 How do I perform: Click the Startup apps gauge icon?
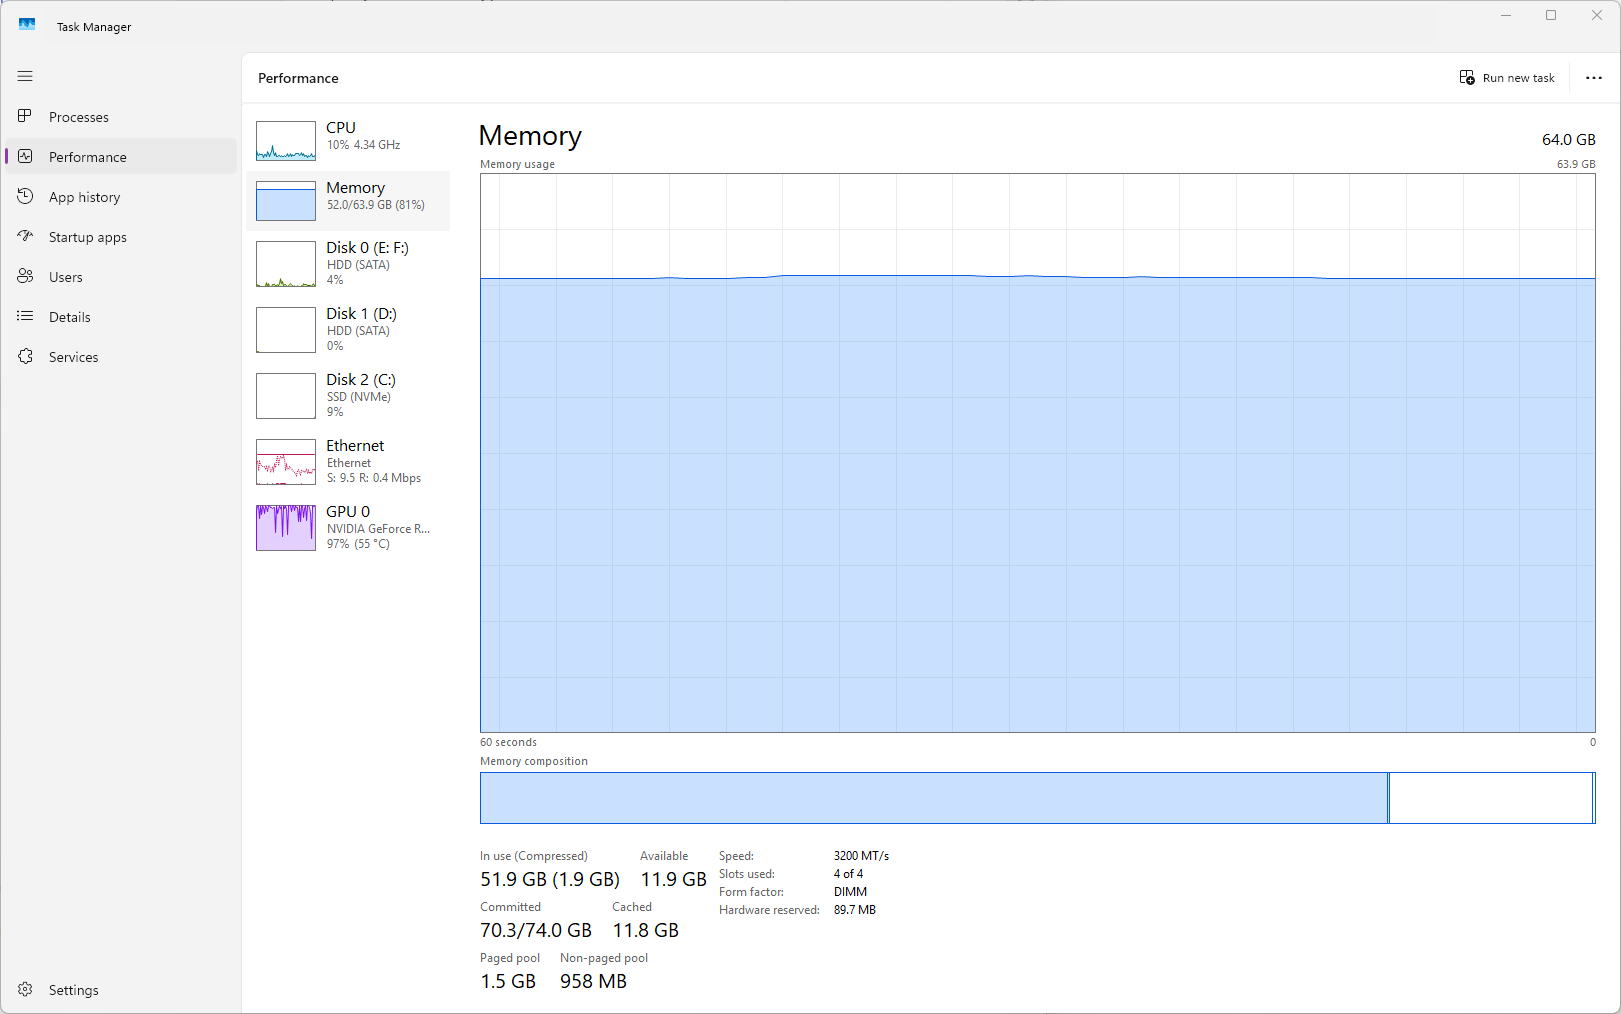pos(25,236)
